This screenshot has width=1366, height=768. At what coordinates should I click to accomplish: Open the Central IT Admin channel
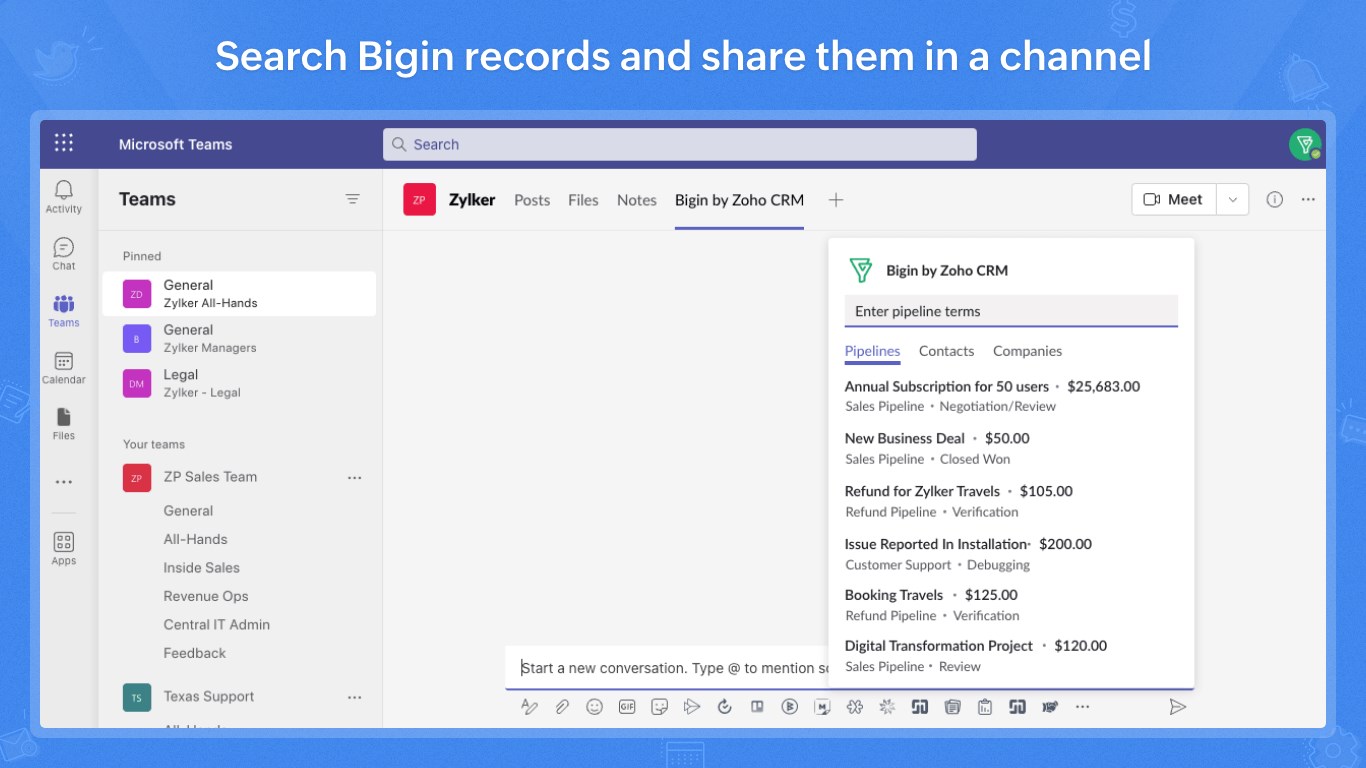217,625
